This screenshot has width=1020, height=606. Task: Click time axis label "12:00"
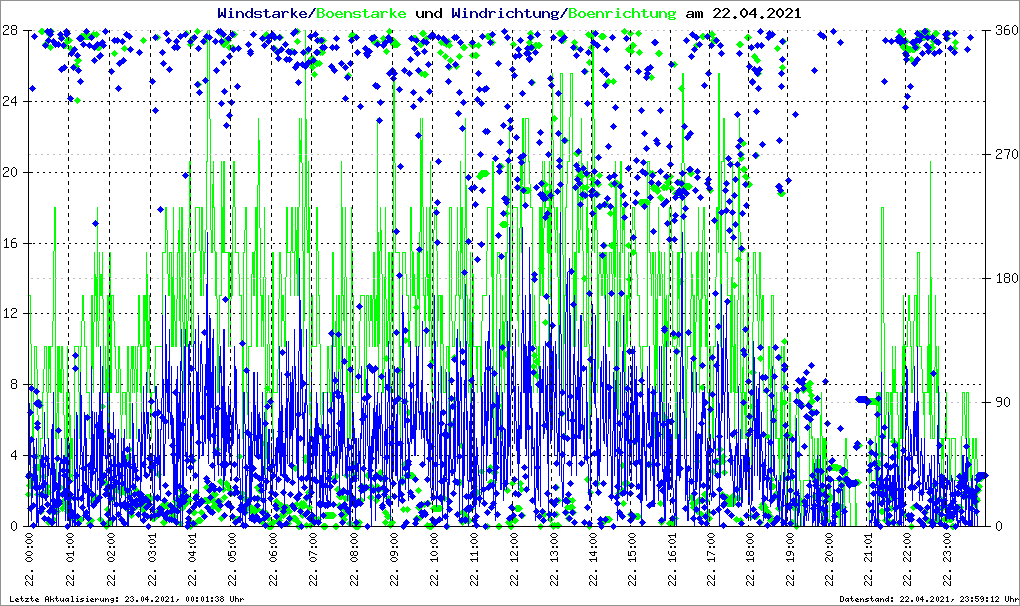[515, 547]
